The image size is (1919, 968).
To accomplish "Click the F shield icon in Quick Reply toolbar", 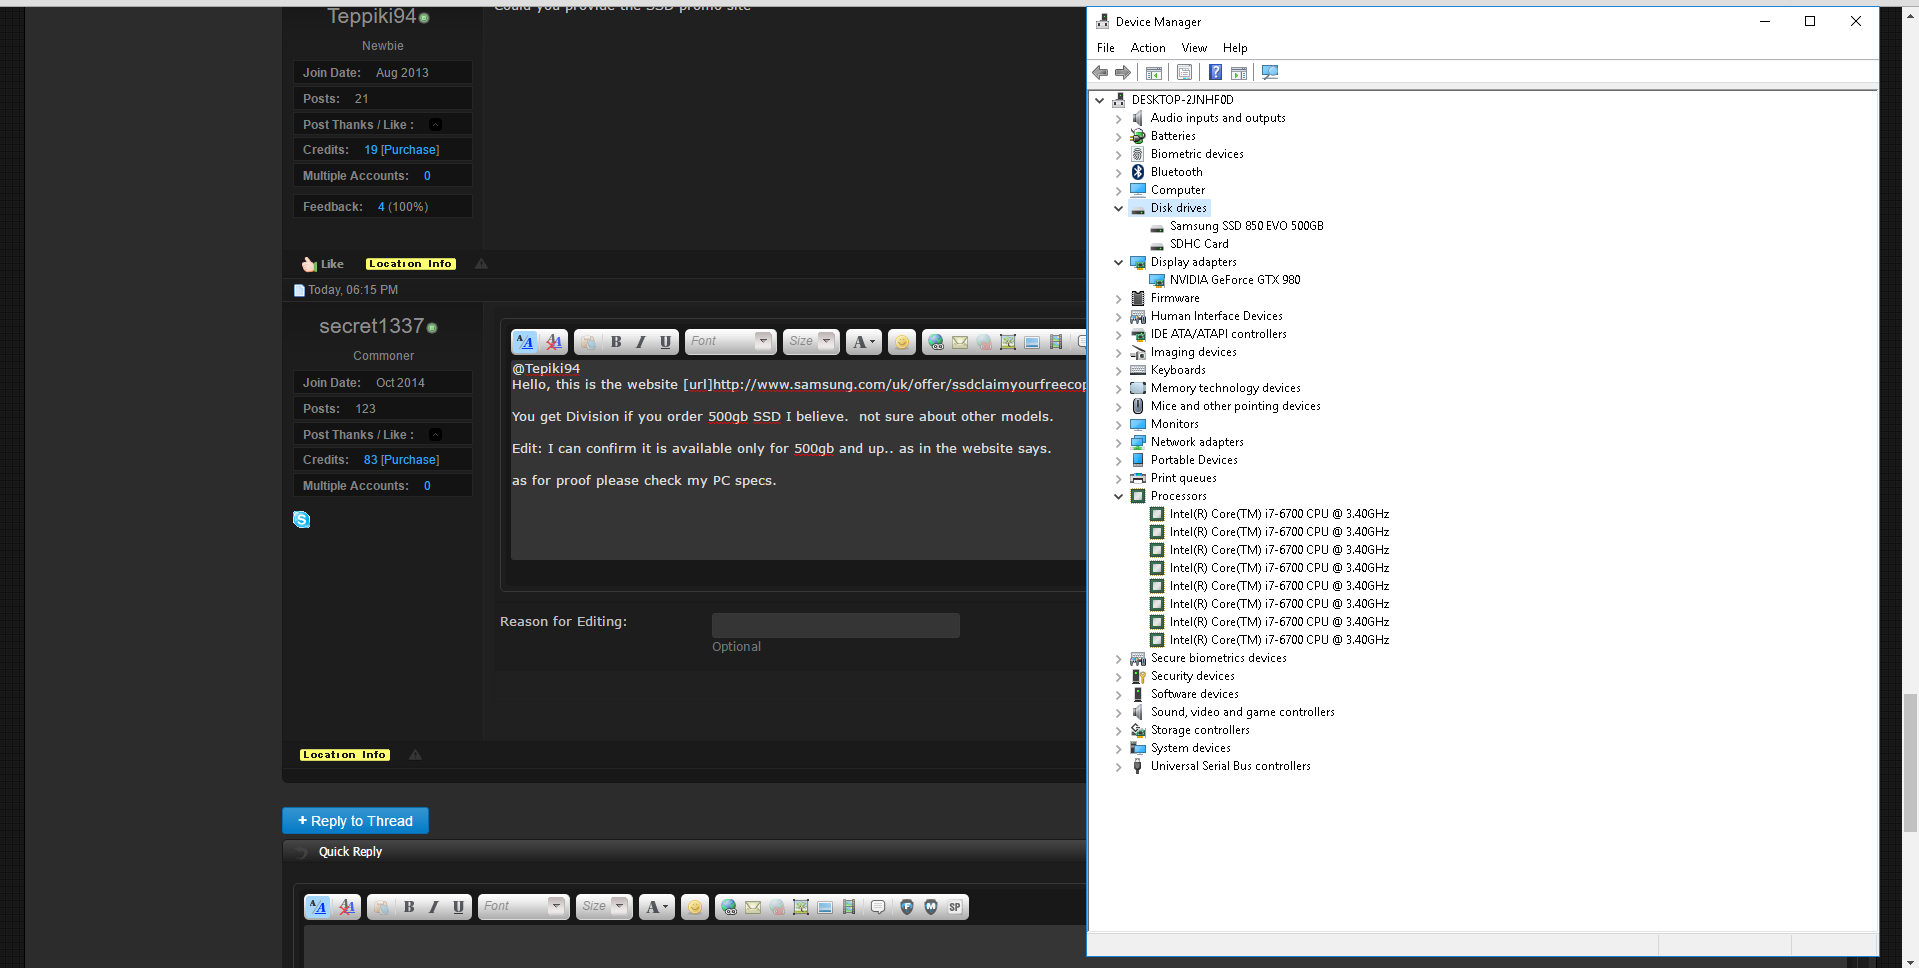I will coord(907,907).
